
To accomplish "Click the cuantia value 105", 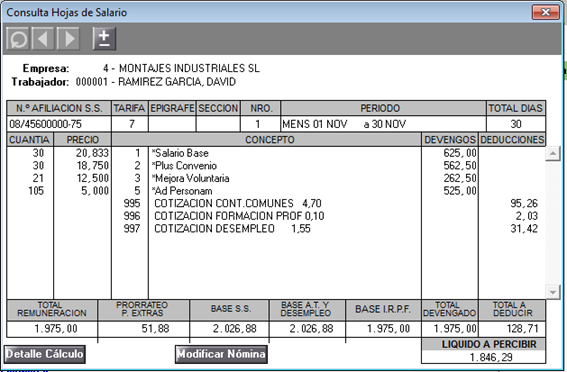I will [36, 191].
